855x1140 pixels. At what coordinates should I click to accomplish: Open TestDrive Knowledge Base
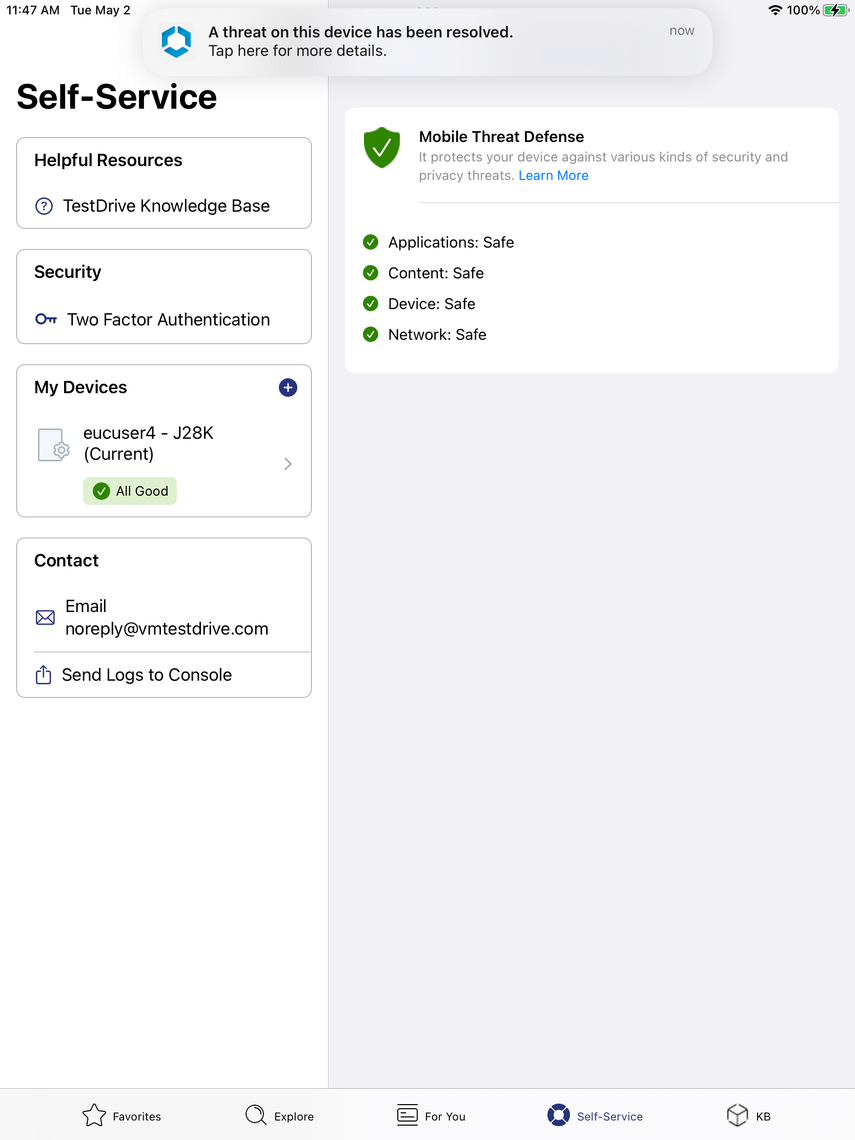(x=166, y=206)
